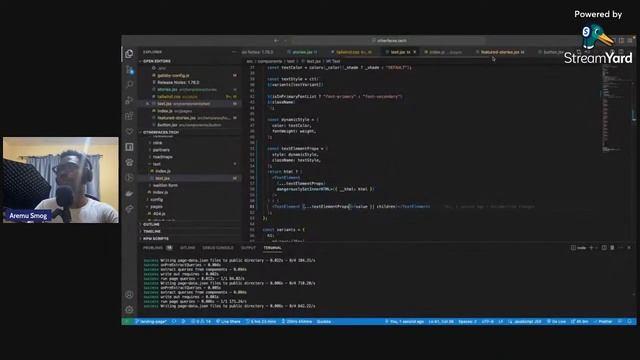This screenshot has height=360, width=640.
Task: Click the Aremu Smog webcam thumbnail
Action: (61, 180)
